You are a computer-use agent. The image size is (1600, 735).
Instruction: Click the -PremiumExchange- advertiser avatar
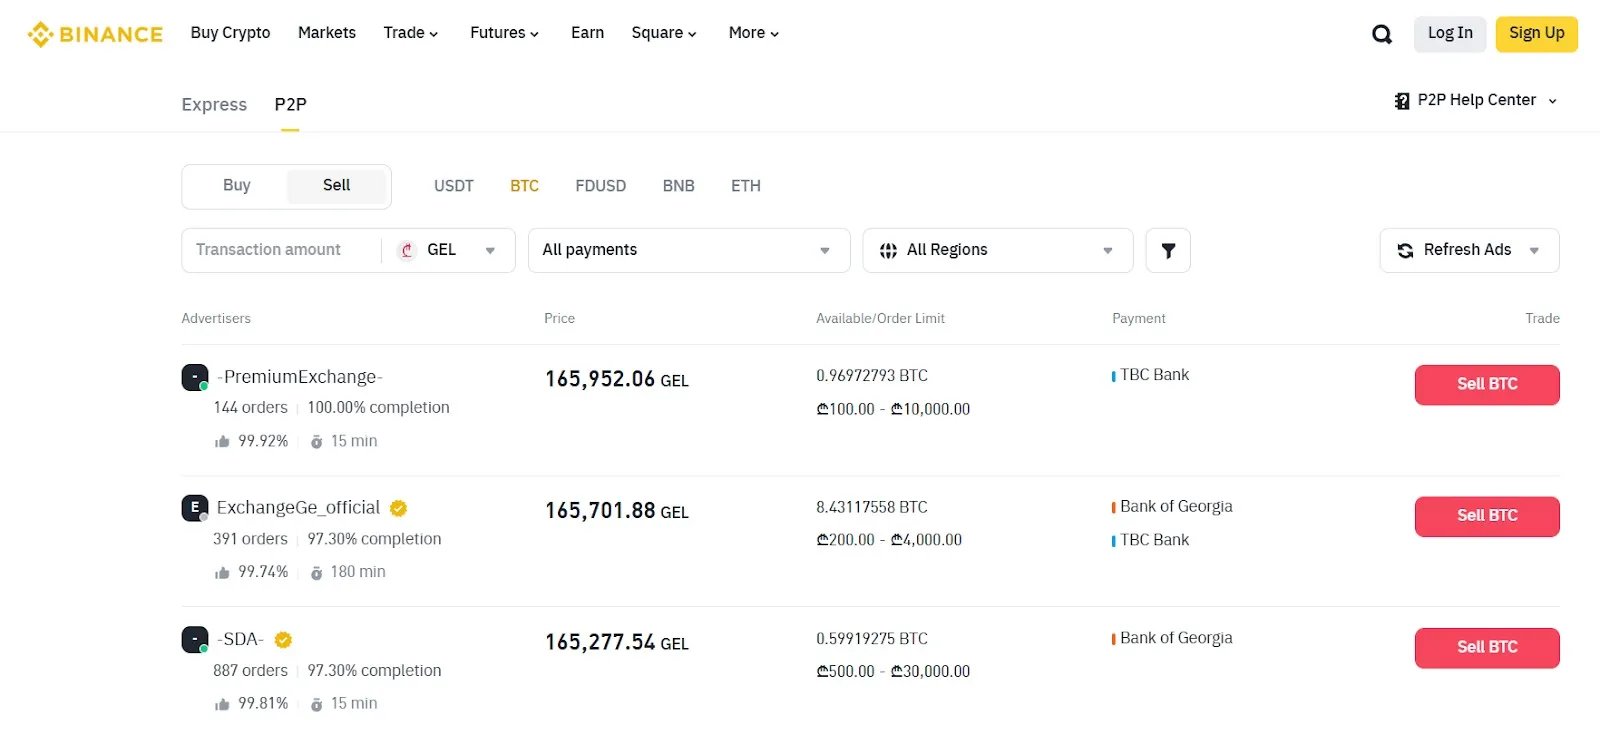click(195, 378)
